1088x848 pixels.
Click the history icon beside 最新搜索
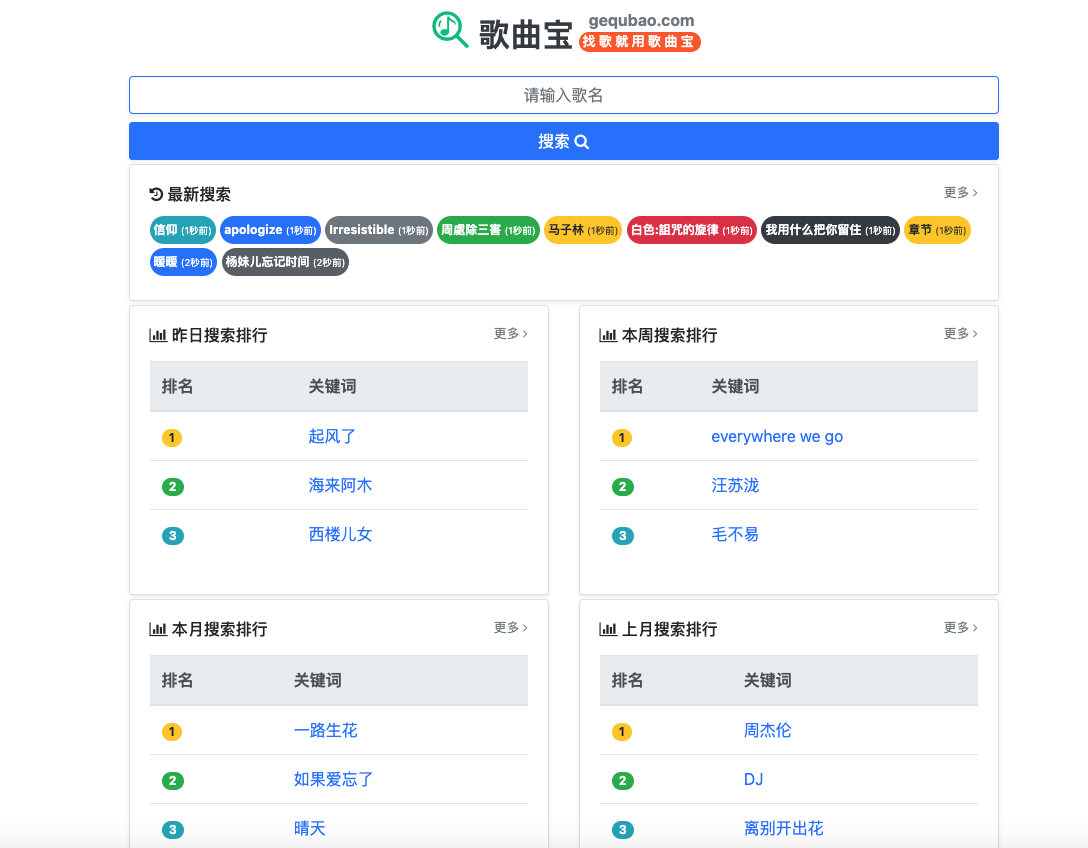[156, 194]
